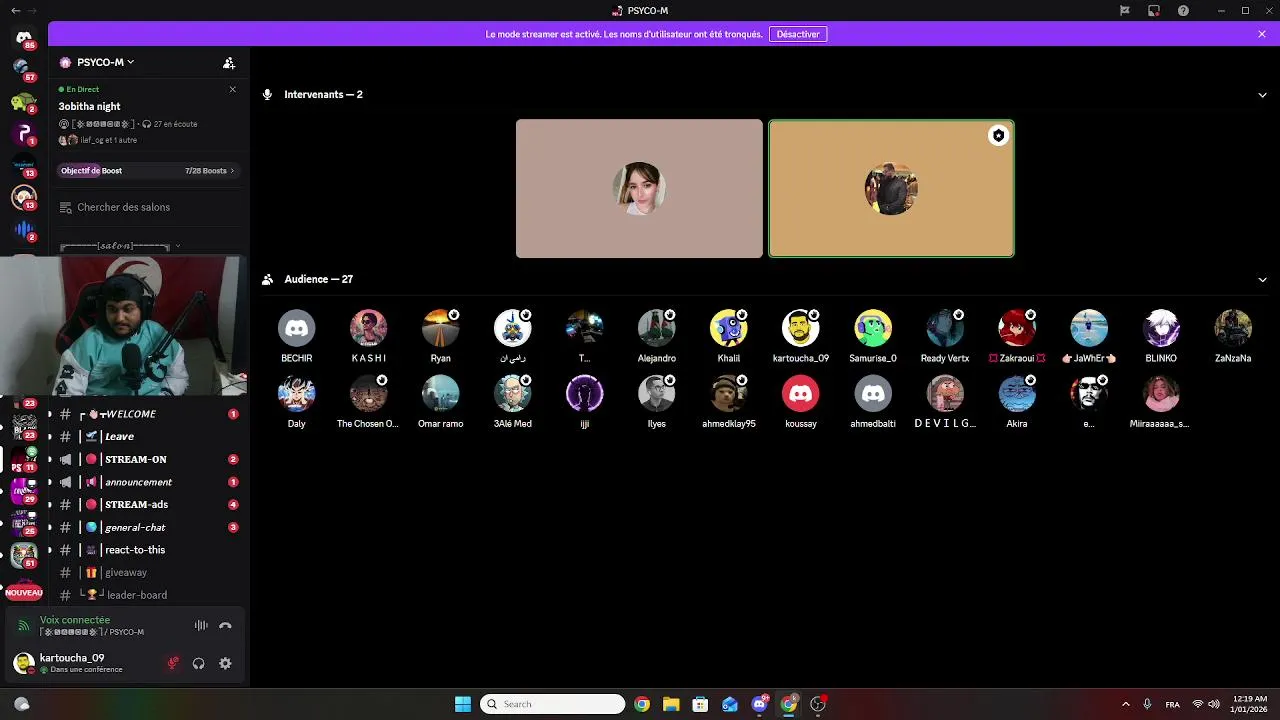Image resolution: width=1280 pixels, height=720 pixels.
Task: Toggle headphones deafen button
Action: pos(199,663)
